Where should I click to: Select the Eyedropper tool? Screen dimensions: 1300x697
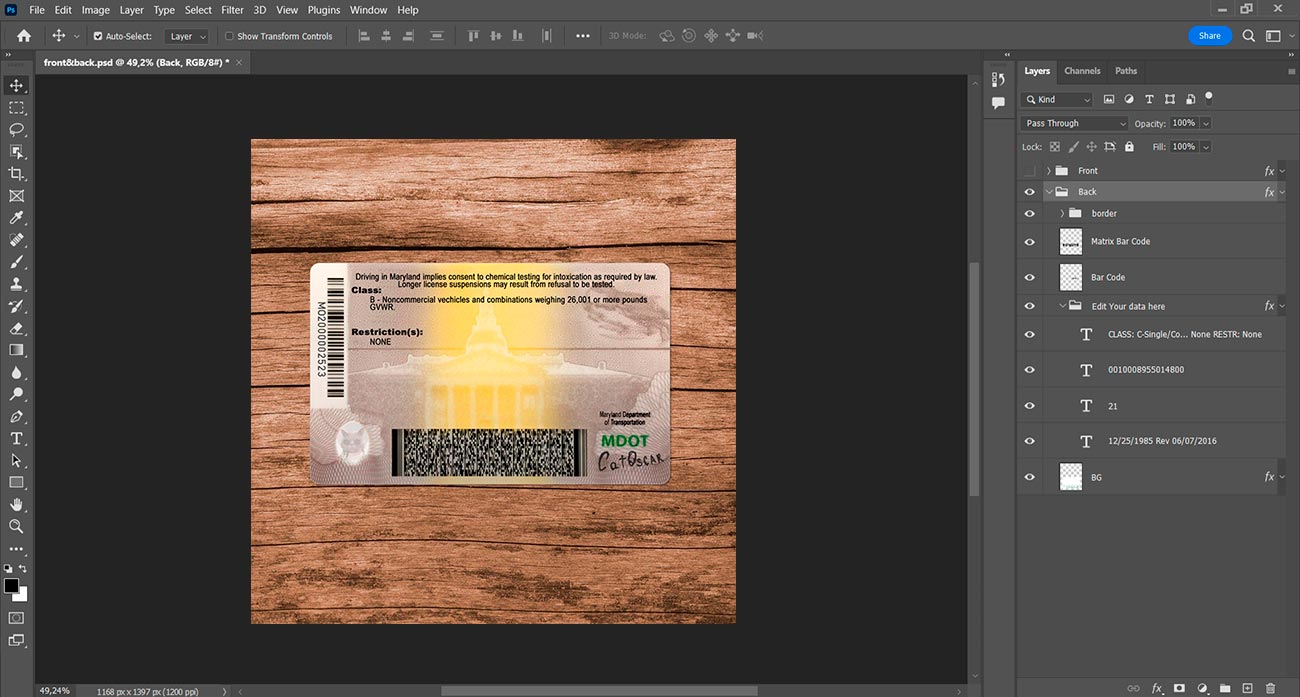tap(16, 218)
